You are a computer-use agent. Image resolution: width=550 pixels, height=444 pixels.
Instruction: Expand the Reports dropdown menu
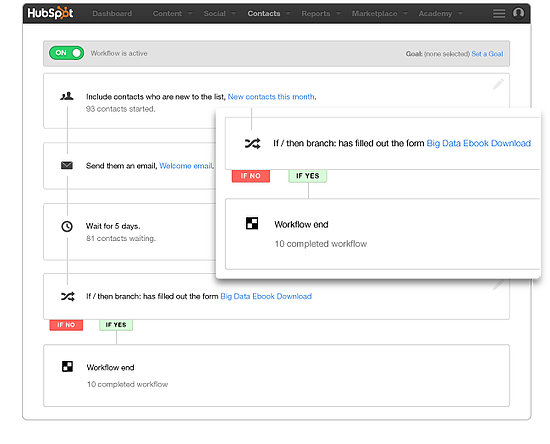click(x=321, y=14)
